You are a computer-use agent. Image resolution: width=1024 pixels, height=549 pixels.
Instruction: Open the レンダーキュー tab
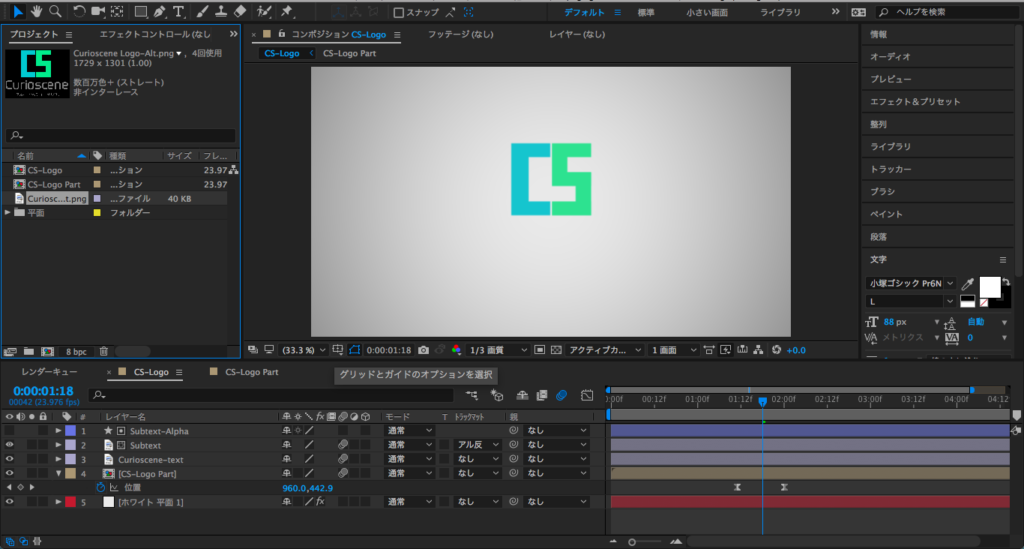[x=51, y=372]
